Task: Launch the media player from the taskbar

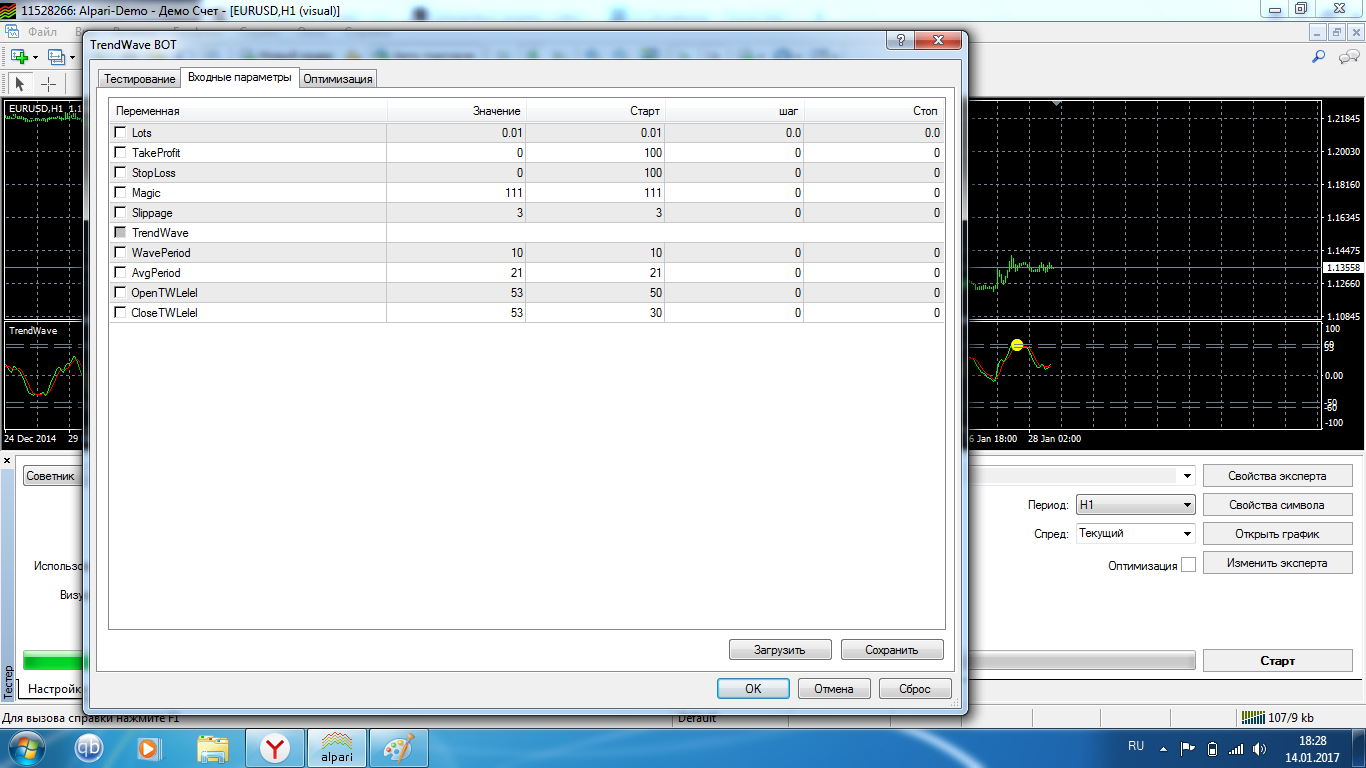Action: click(147, 748)
